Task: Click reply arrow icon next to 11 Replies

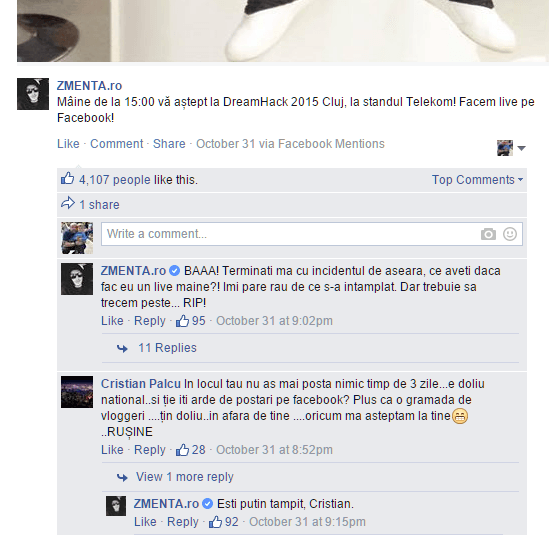Action: [122, 348]
